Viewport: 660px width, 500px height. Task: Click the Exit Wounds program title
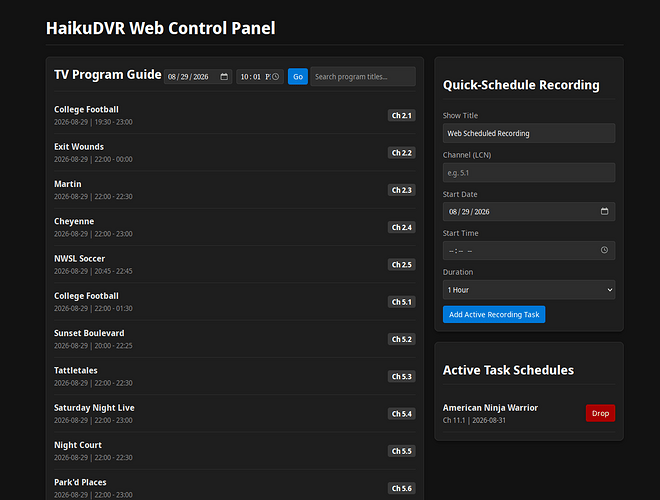click(x=79, y=146)
